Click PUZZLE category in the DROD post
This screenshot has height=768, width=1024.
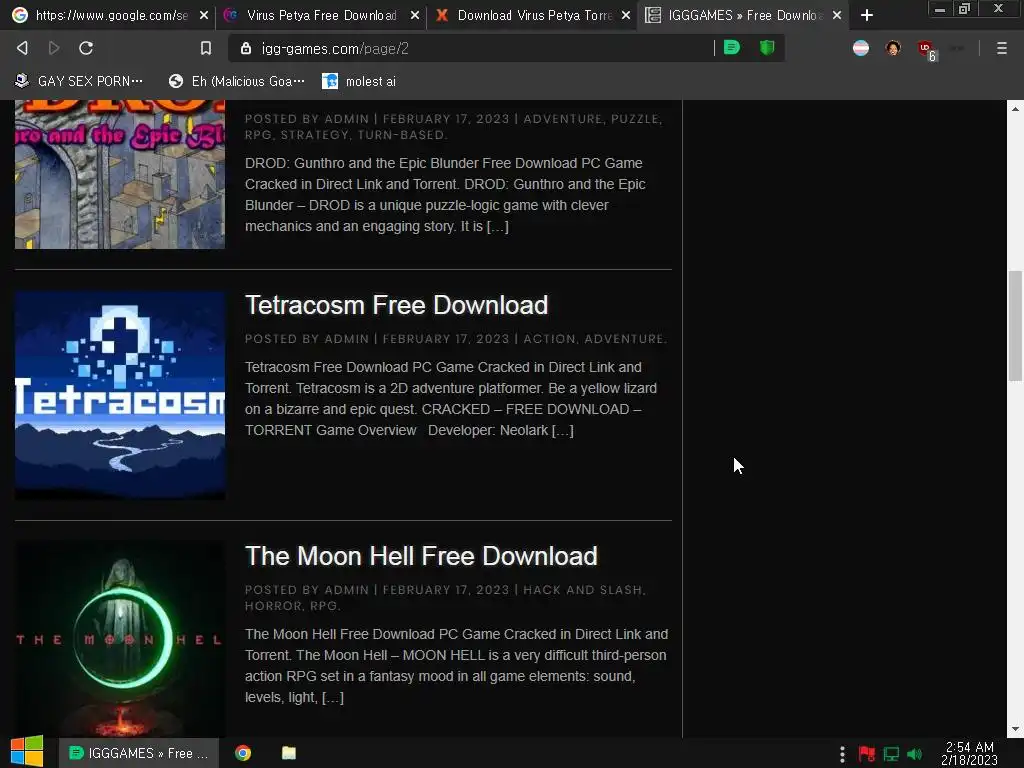pos(635,119)
